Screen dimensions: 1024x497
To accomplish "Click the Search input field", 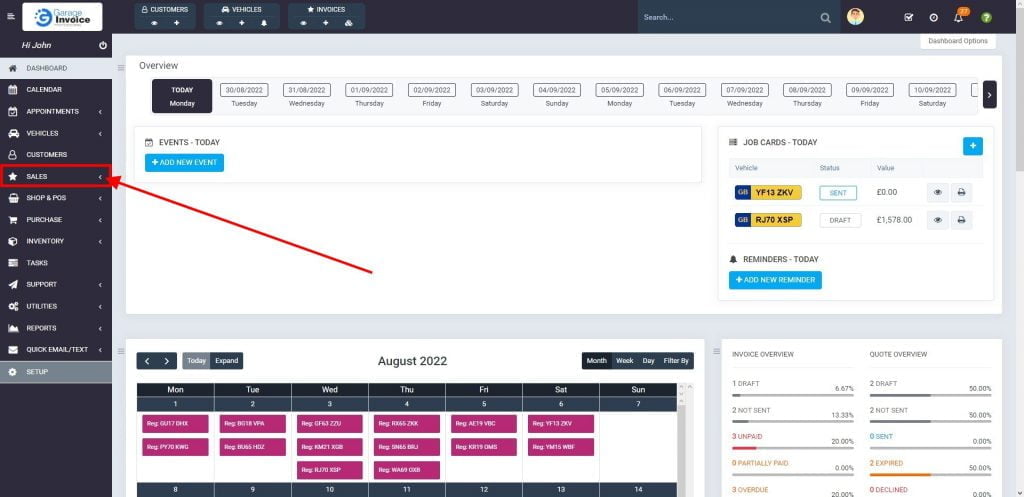I will click(725, 17).
